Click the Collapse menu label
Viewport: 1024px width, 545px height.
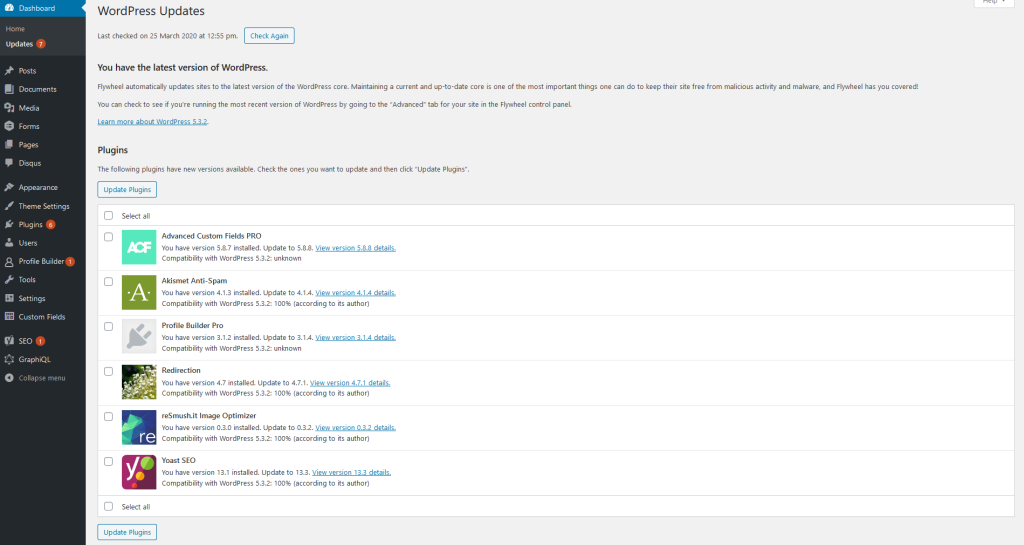coord(42,378)
